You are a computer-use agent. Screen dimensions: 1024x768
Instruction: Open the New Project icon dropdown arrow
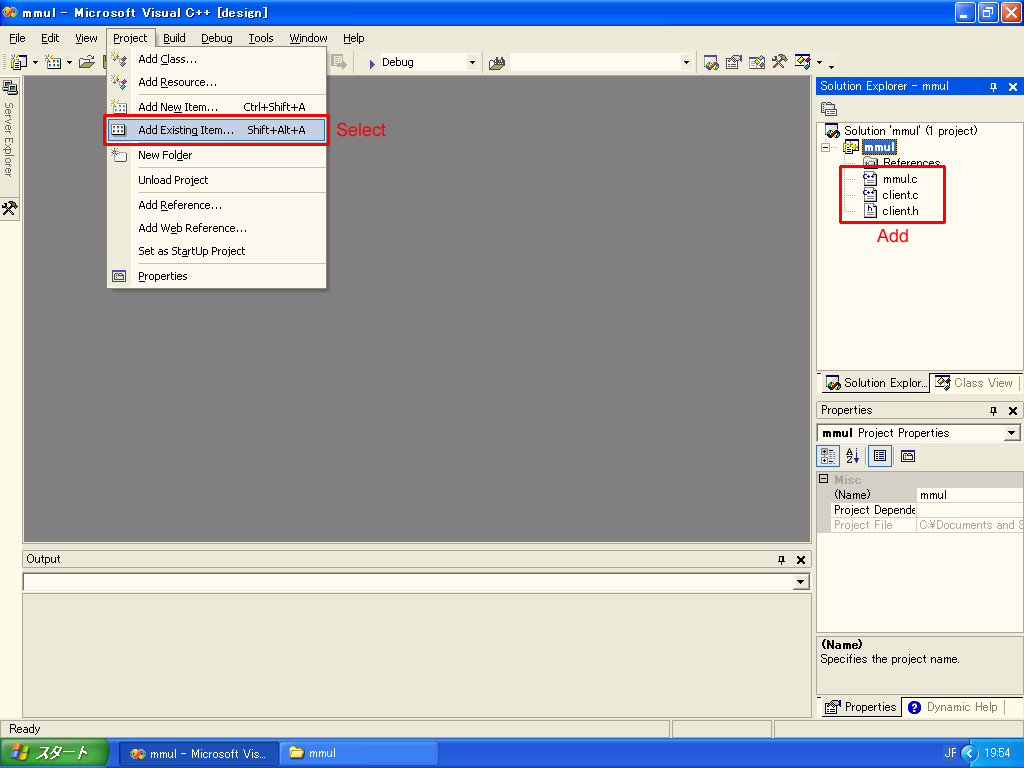(35, 63)
